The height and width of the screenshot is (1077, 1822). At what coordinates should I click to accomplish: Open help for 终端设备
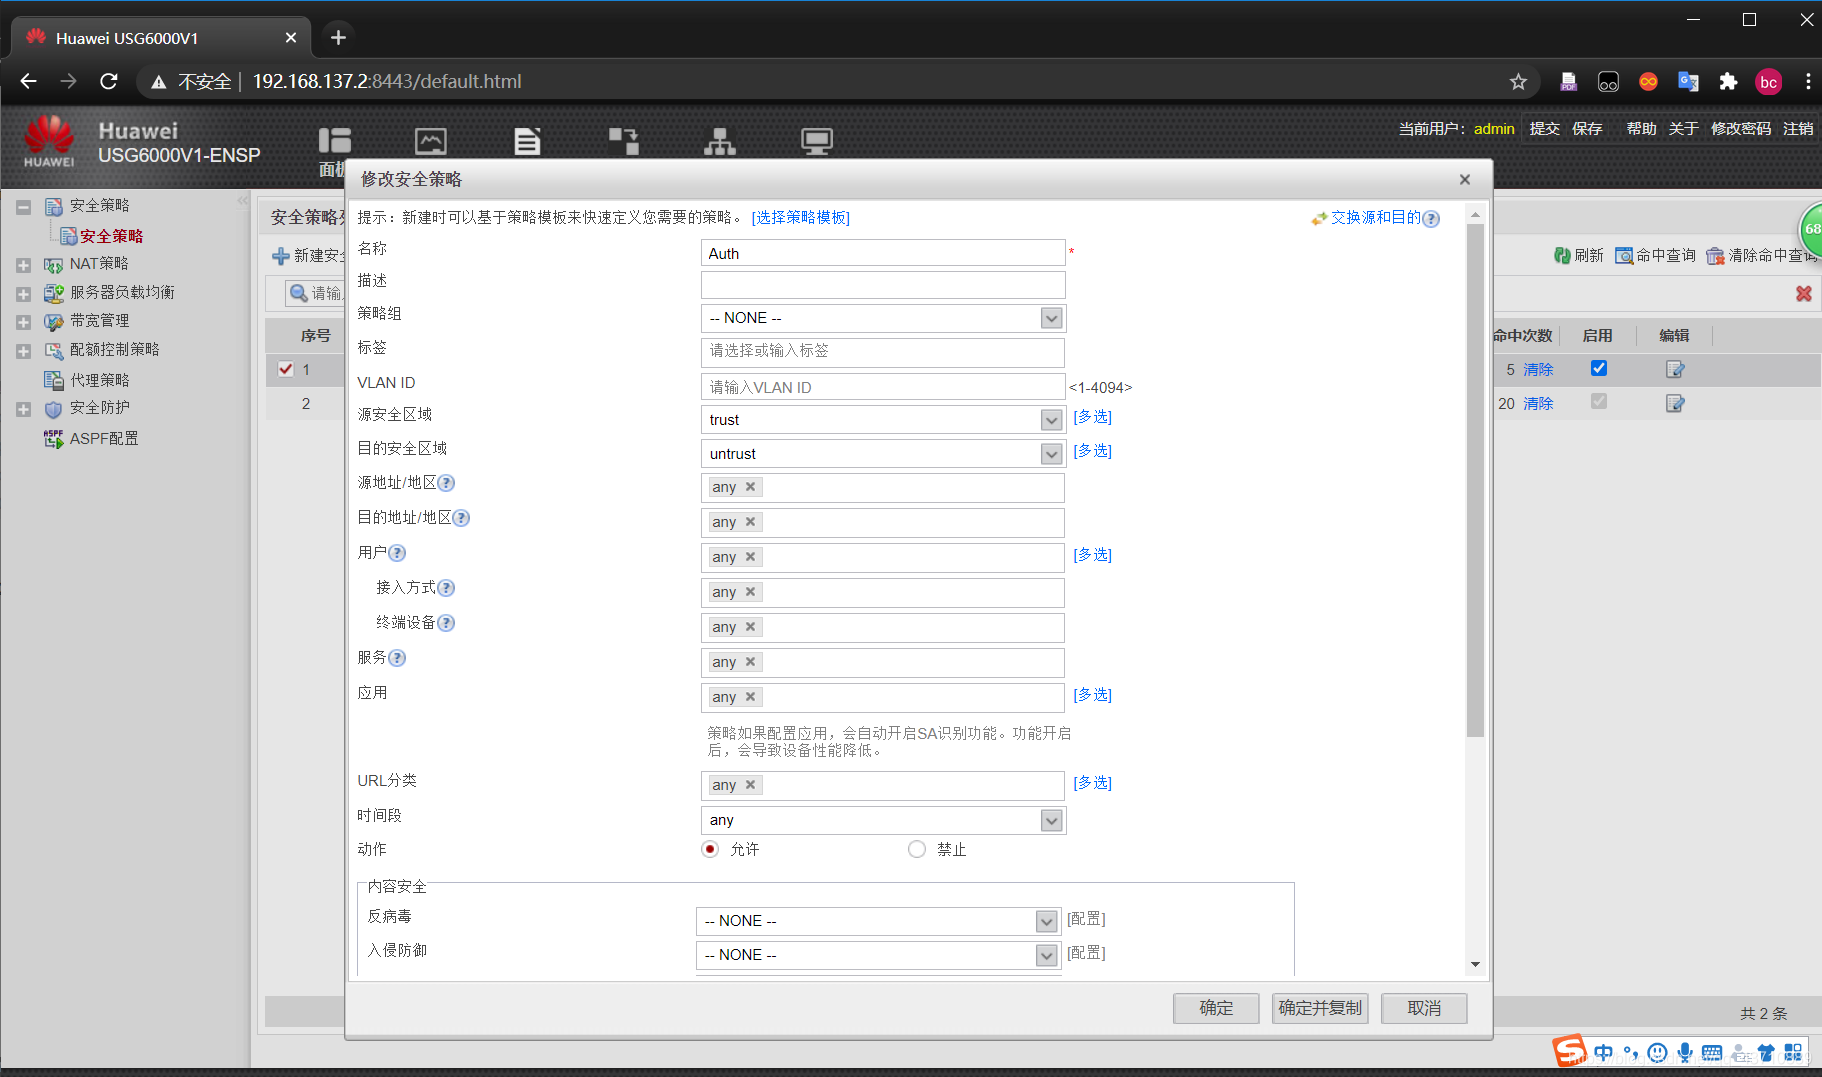(447, 623)
